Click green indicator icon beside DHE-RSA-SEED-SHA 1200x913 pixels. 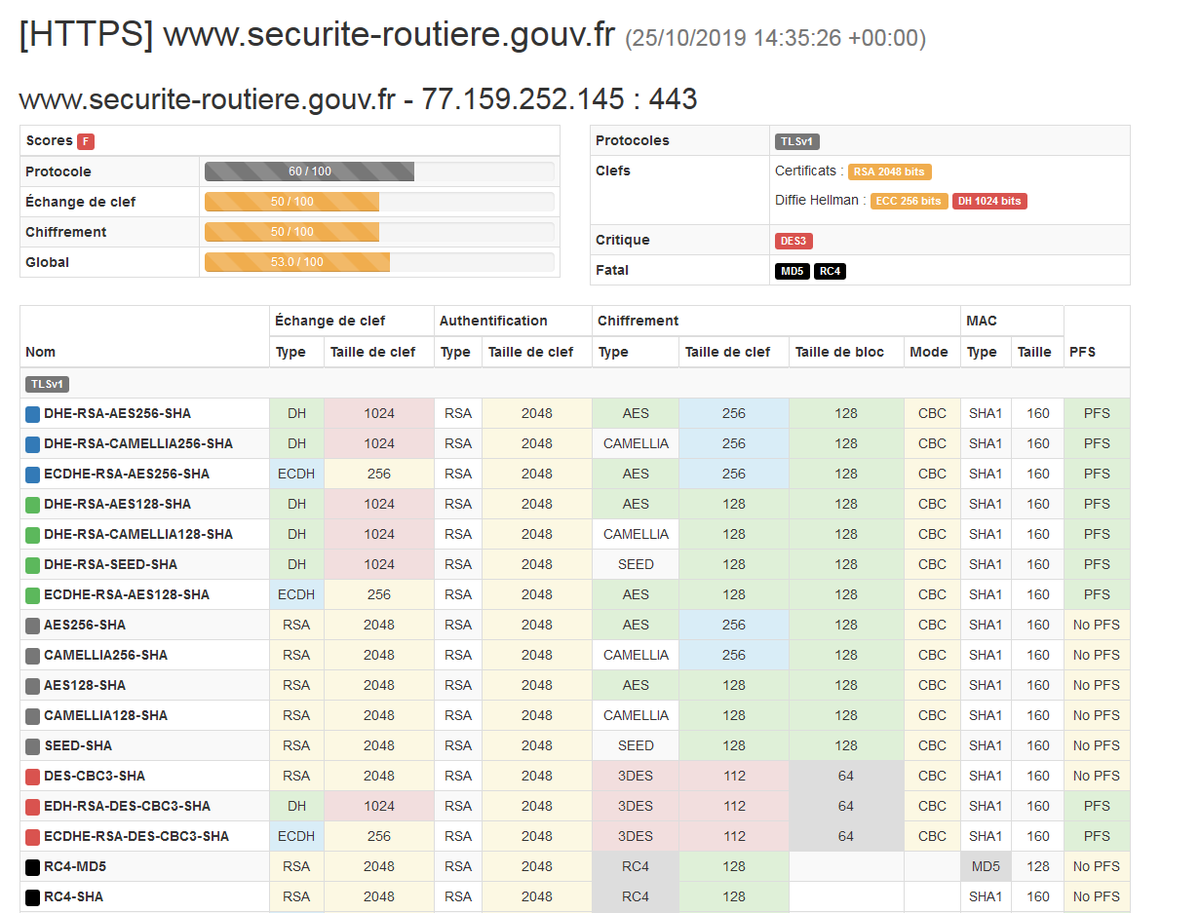click(32, 564)
